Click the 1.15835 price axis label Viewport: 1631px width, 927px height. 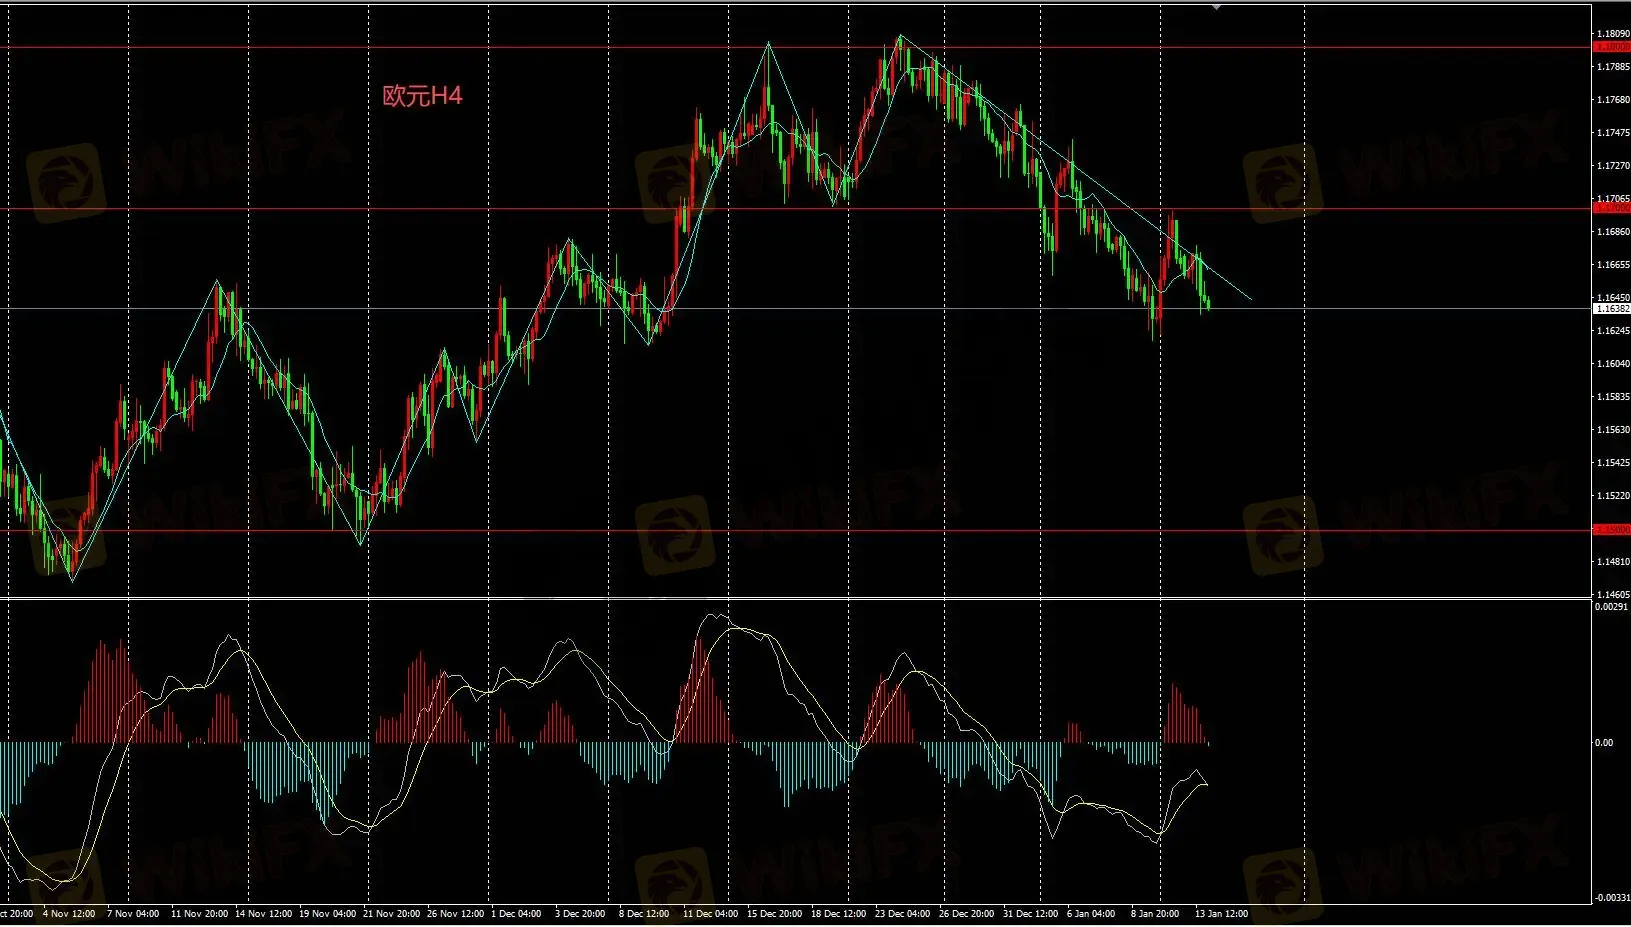tap(1613, 397)
